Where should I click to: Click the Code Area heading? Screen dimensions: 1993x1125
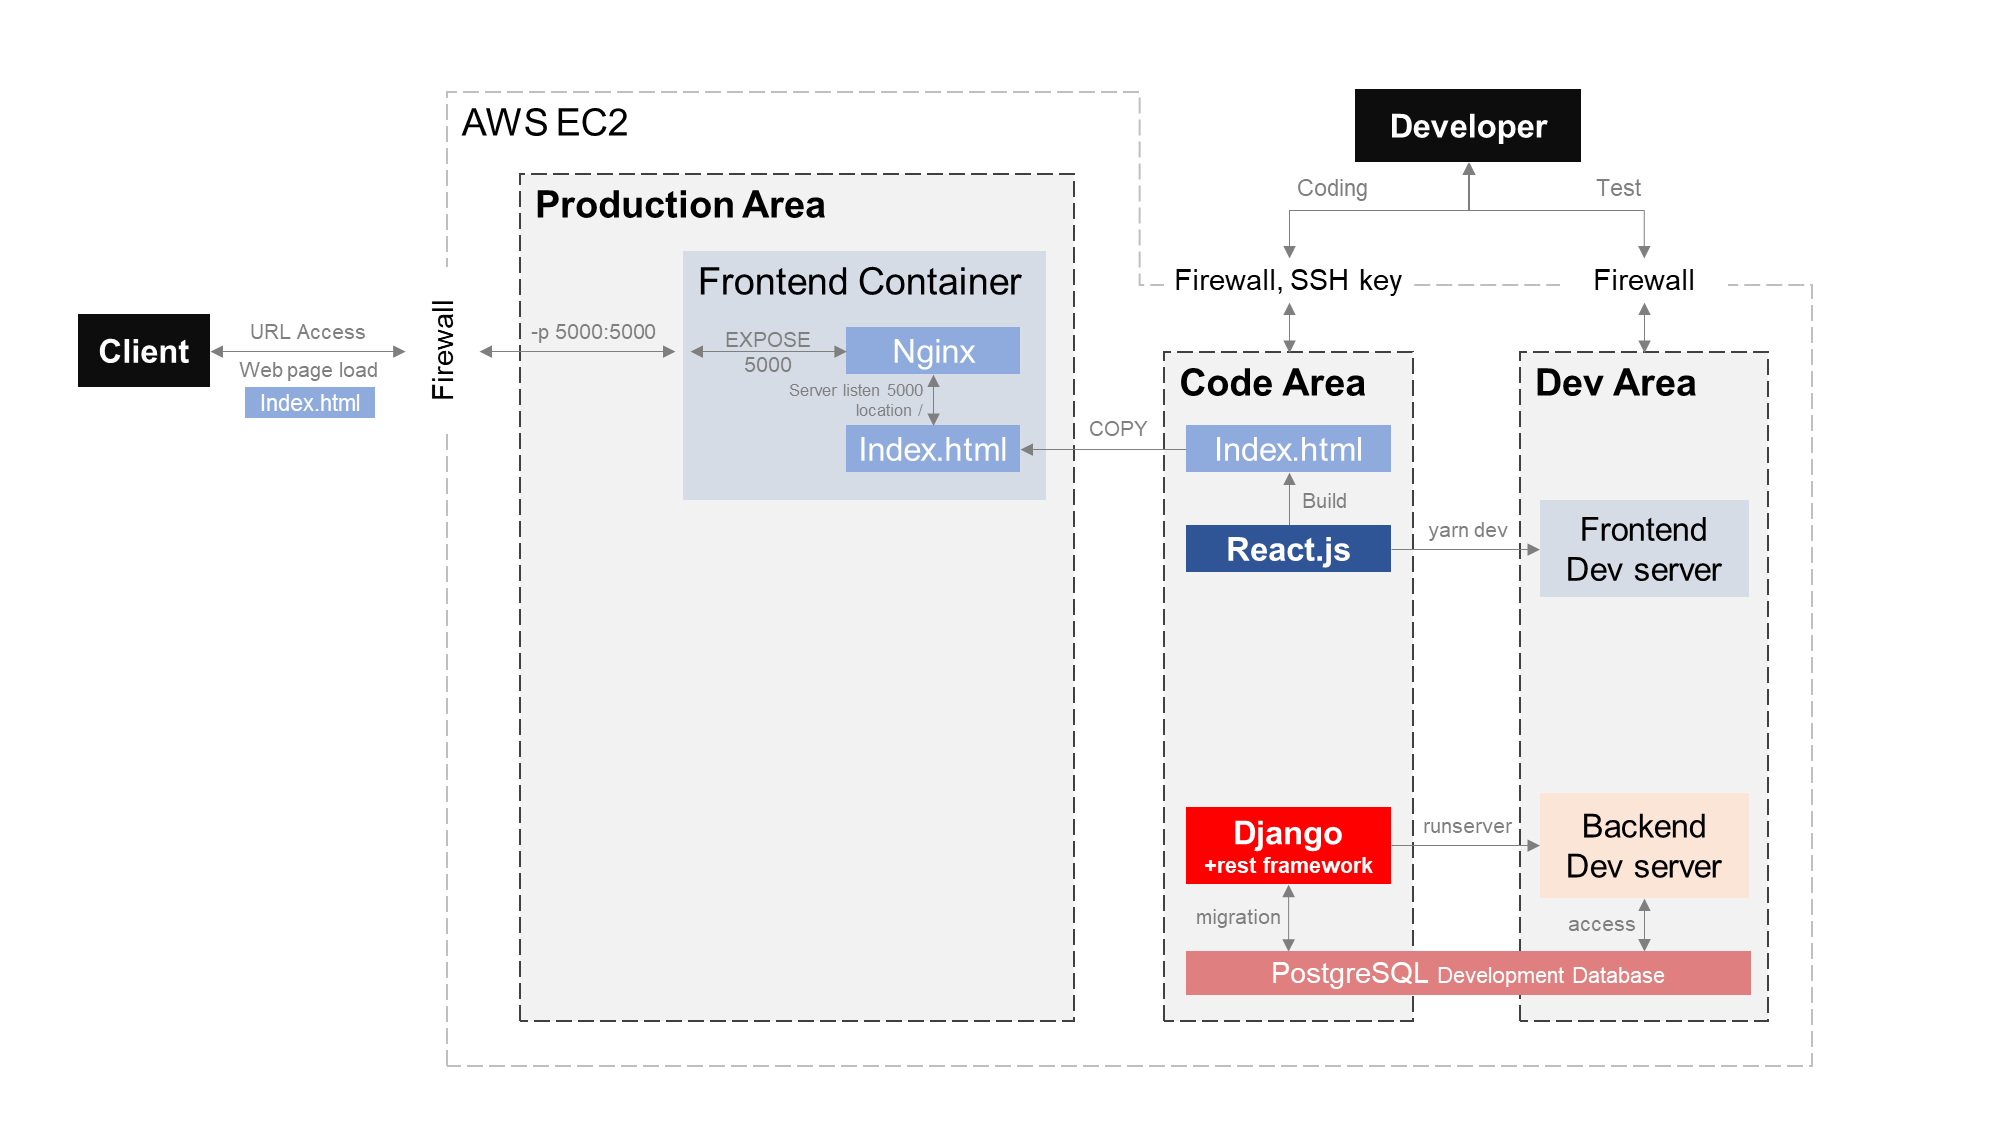(x=1272, y=383)
